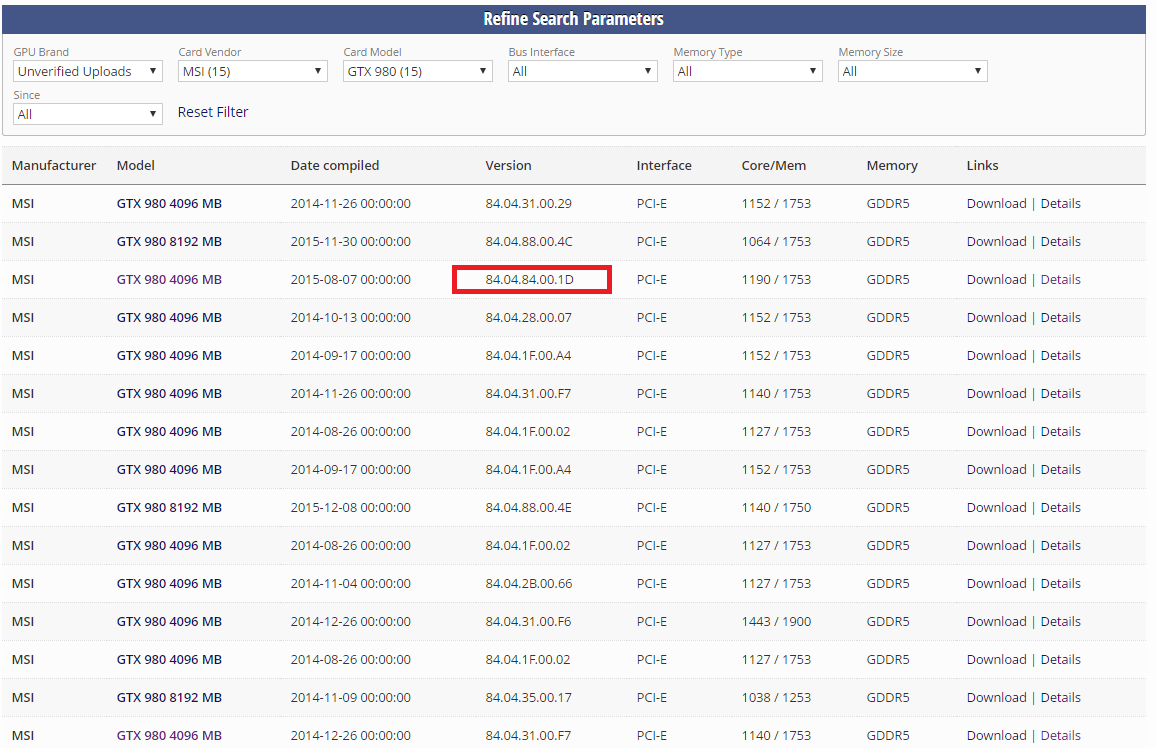Expand the Memory Type dropdown
The height and width of the screenshot is (748, 1157).
click(747, 72)
